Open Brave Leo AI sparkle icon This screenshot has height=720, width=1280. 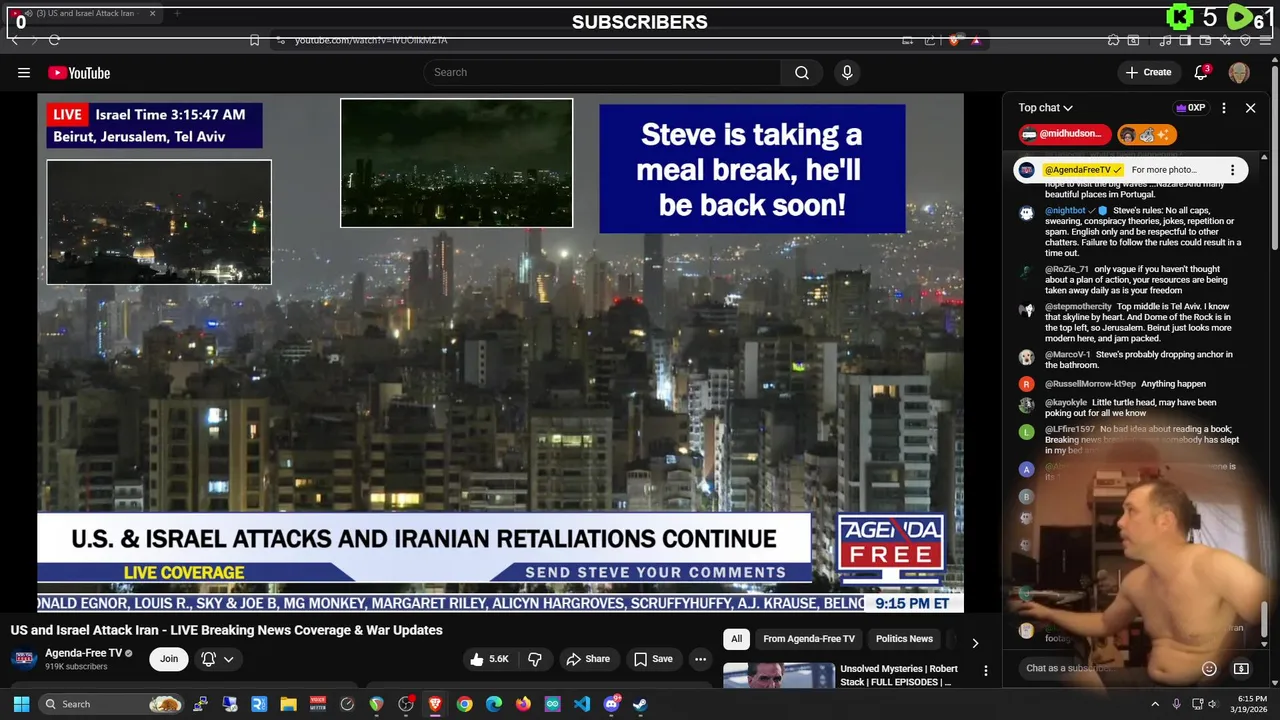pyautogui.click(x=1225, y=40)
